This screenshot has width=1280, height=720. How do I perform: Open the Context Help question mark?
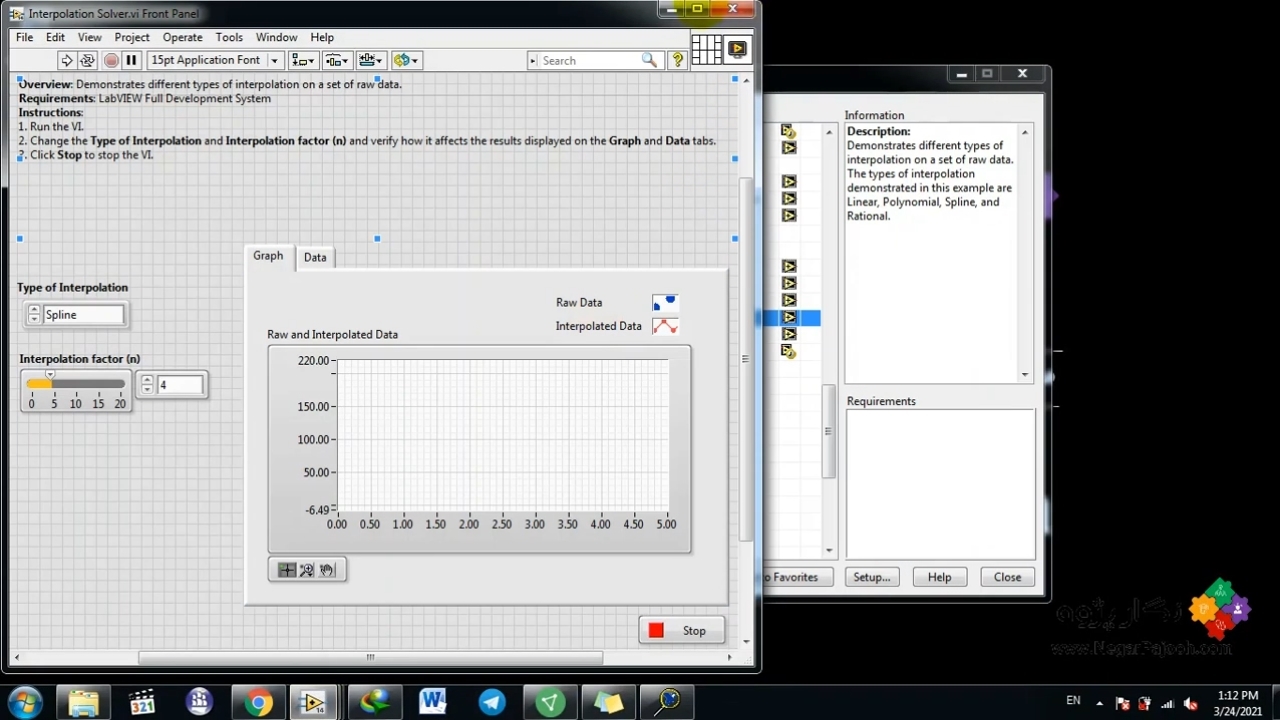(x=677, y=60)
